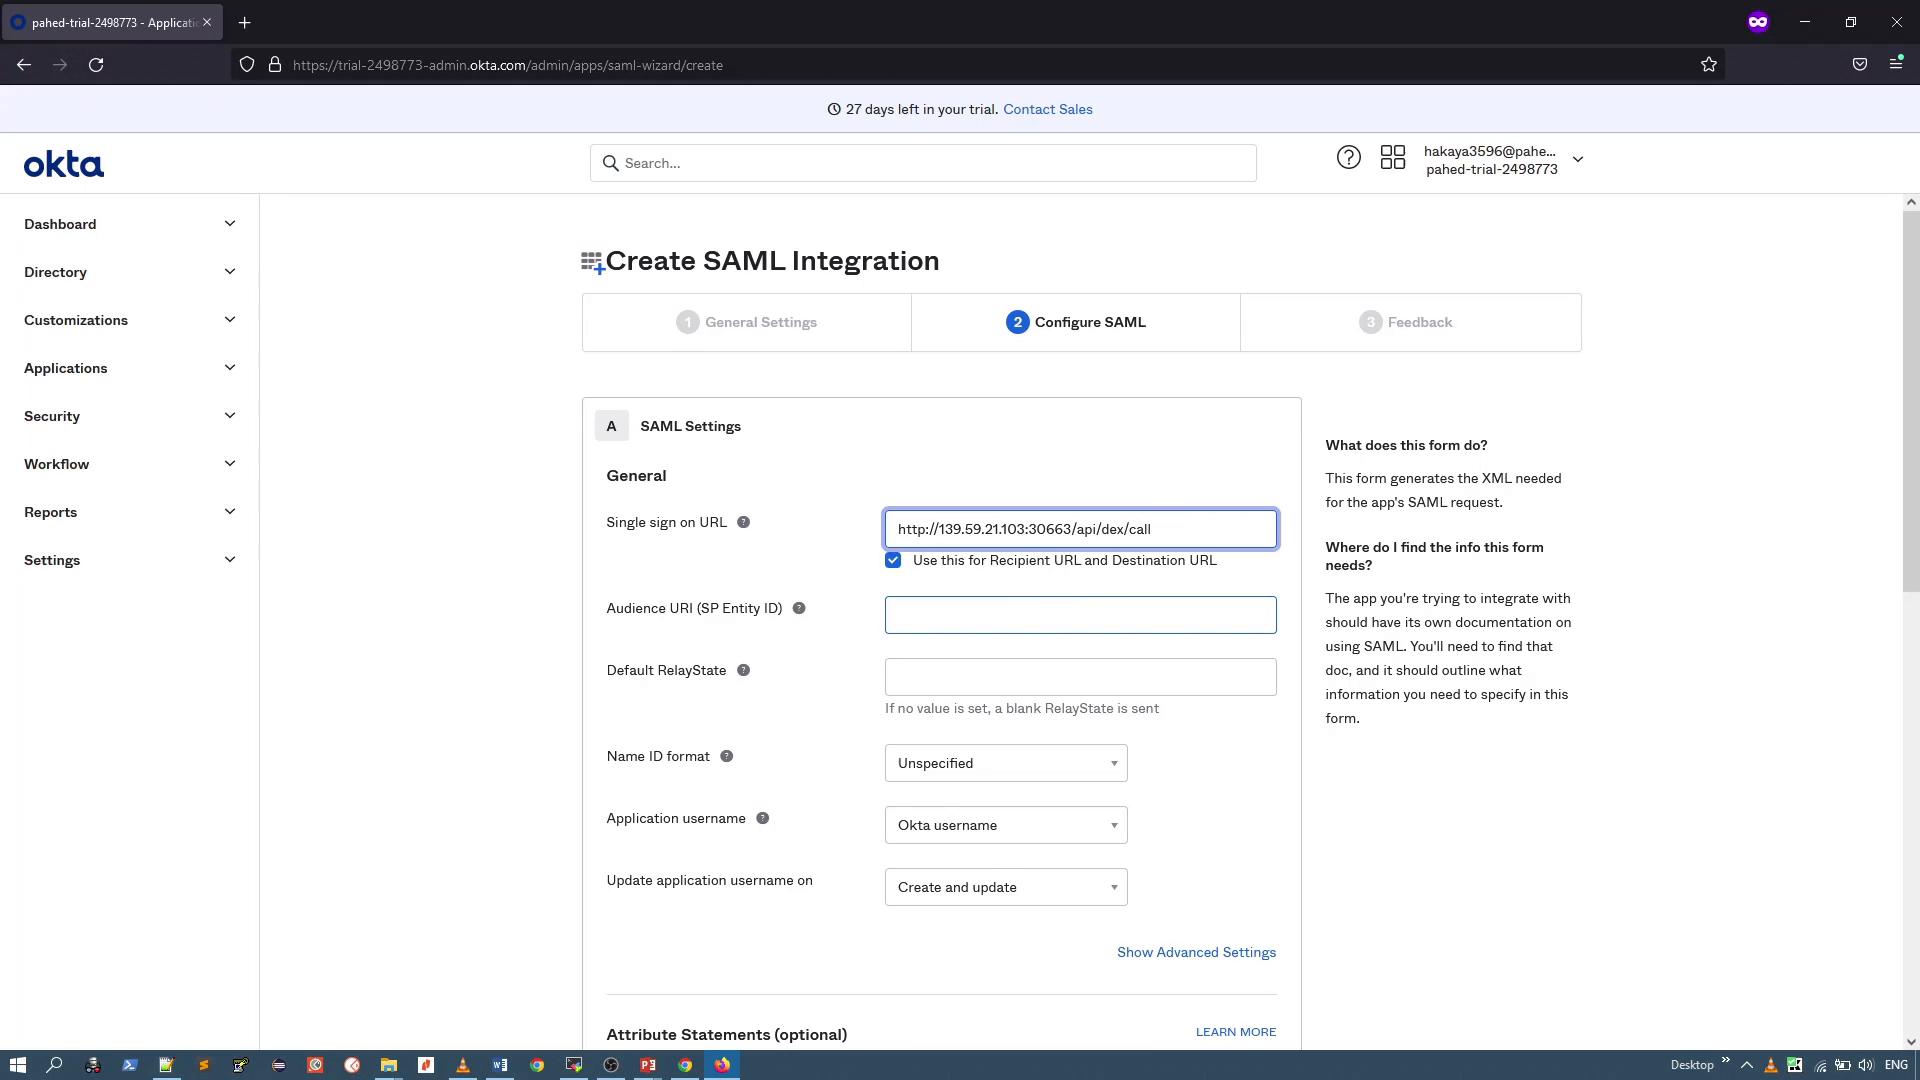Bookmark this page with the star icon
The width and height of the screenshot is (1920, 1080).
click(x=1708, y=65)
